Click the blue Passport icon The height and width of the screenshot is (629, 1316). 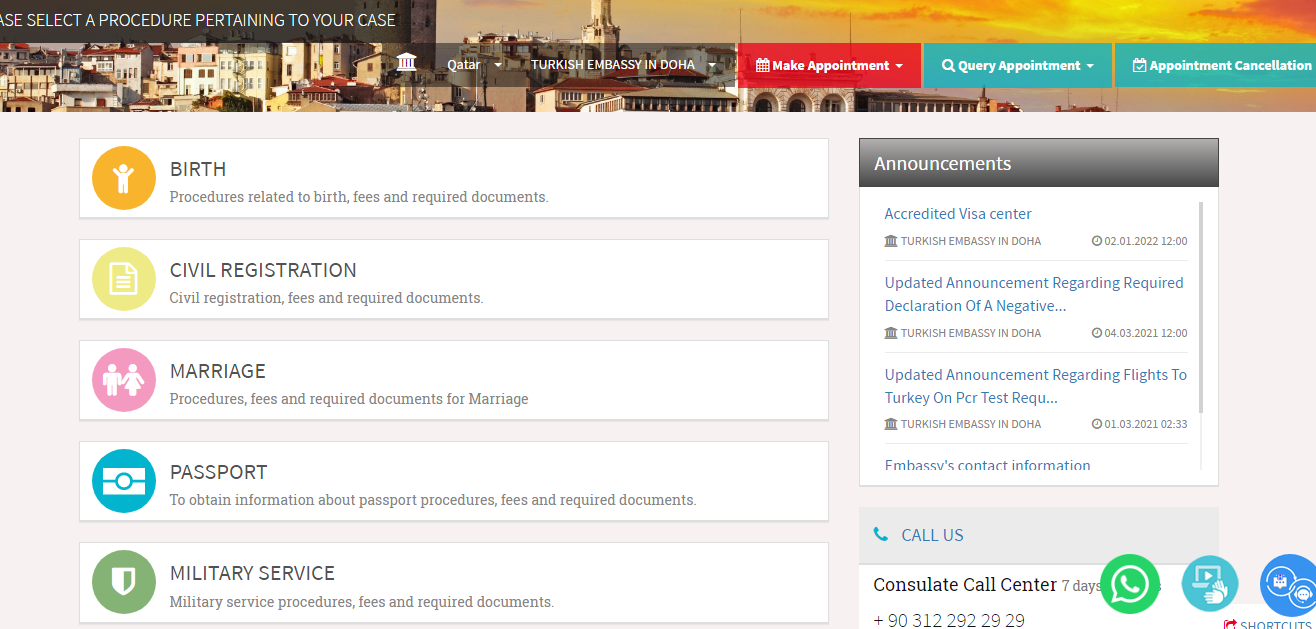[123, 481]
